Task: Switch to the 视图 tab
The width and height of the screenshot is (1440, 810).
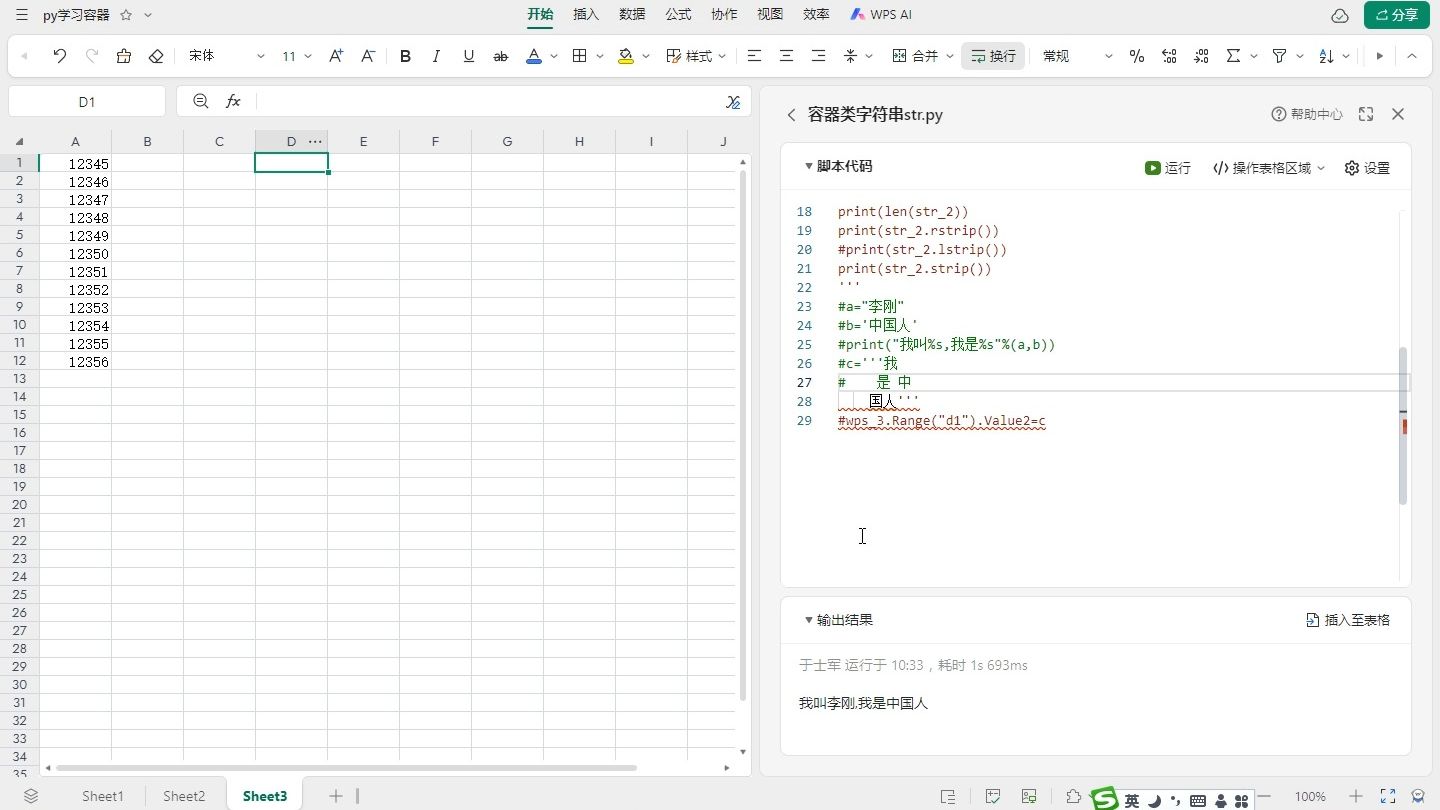Action: click(x=770, y=15)
